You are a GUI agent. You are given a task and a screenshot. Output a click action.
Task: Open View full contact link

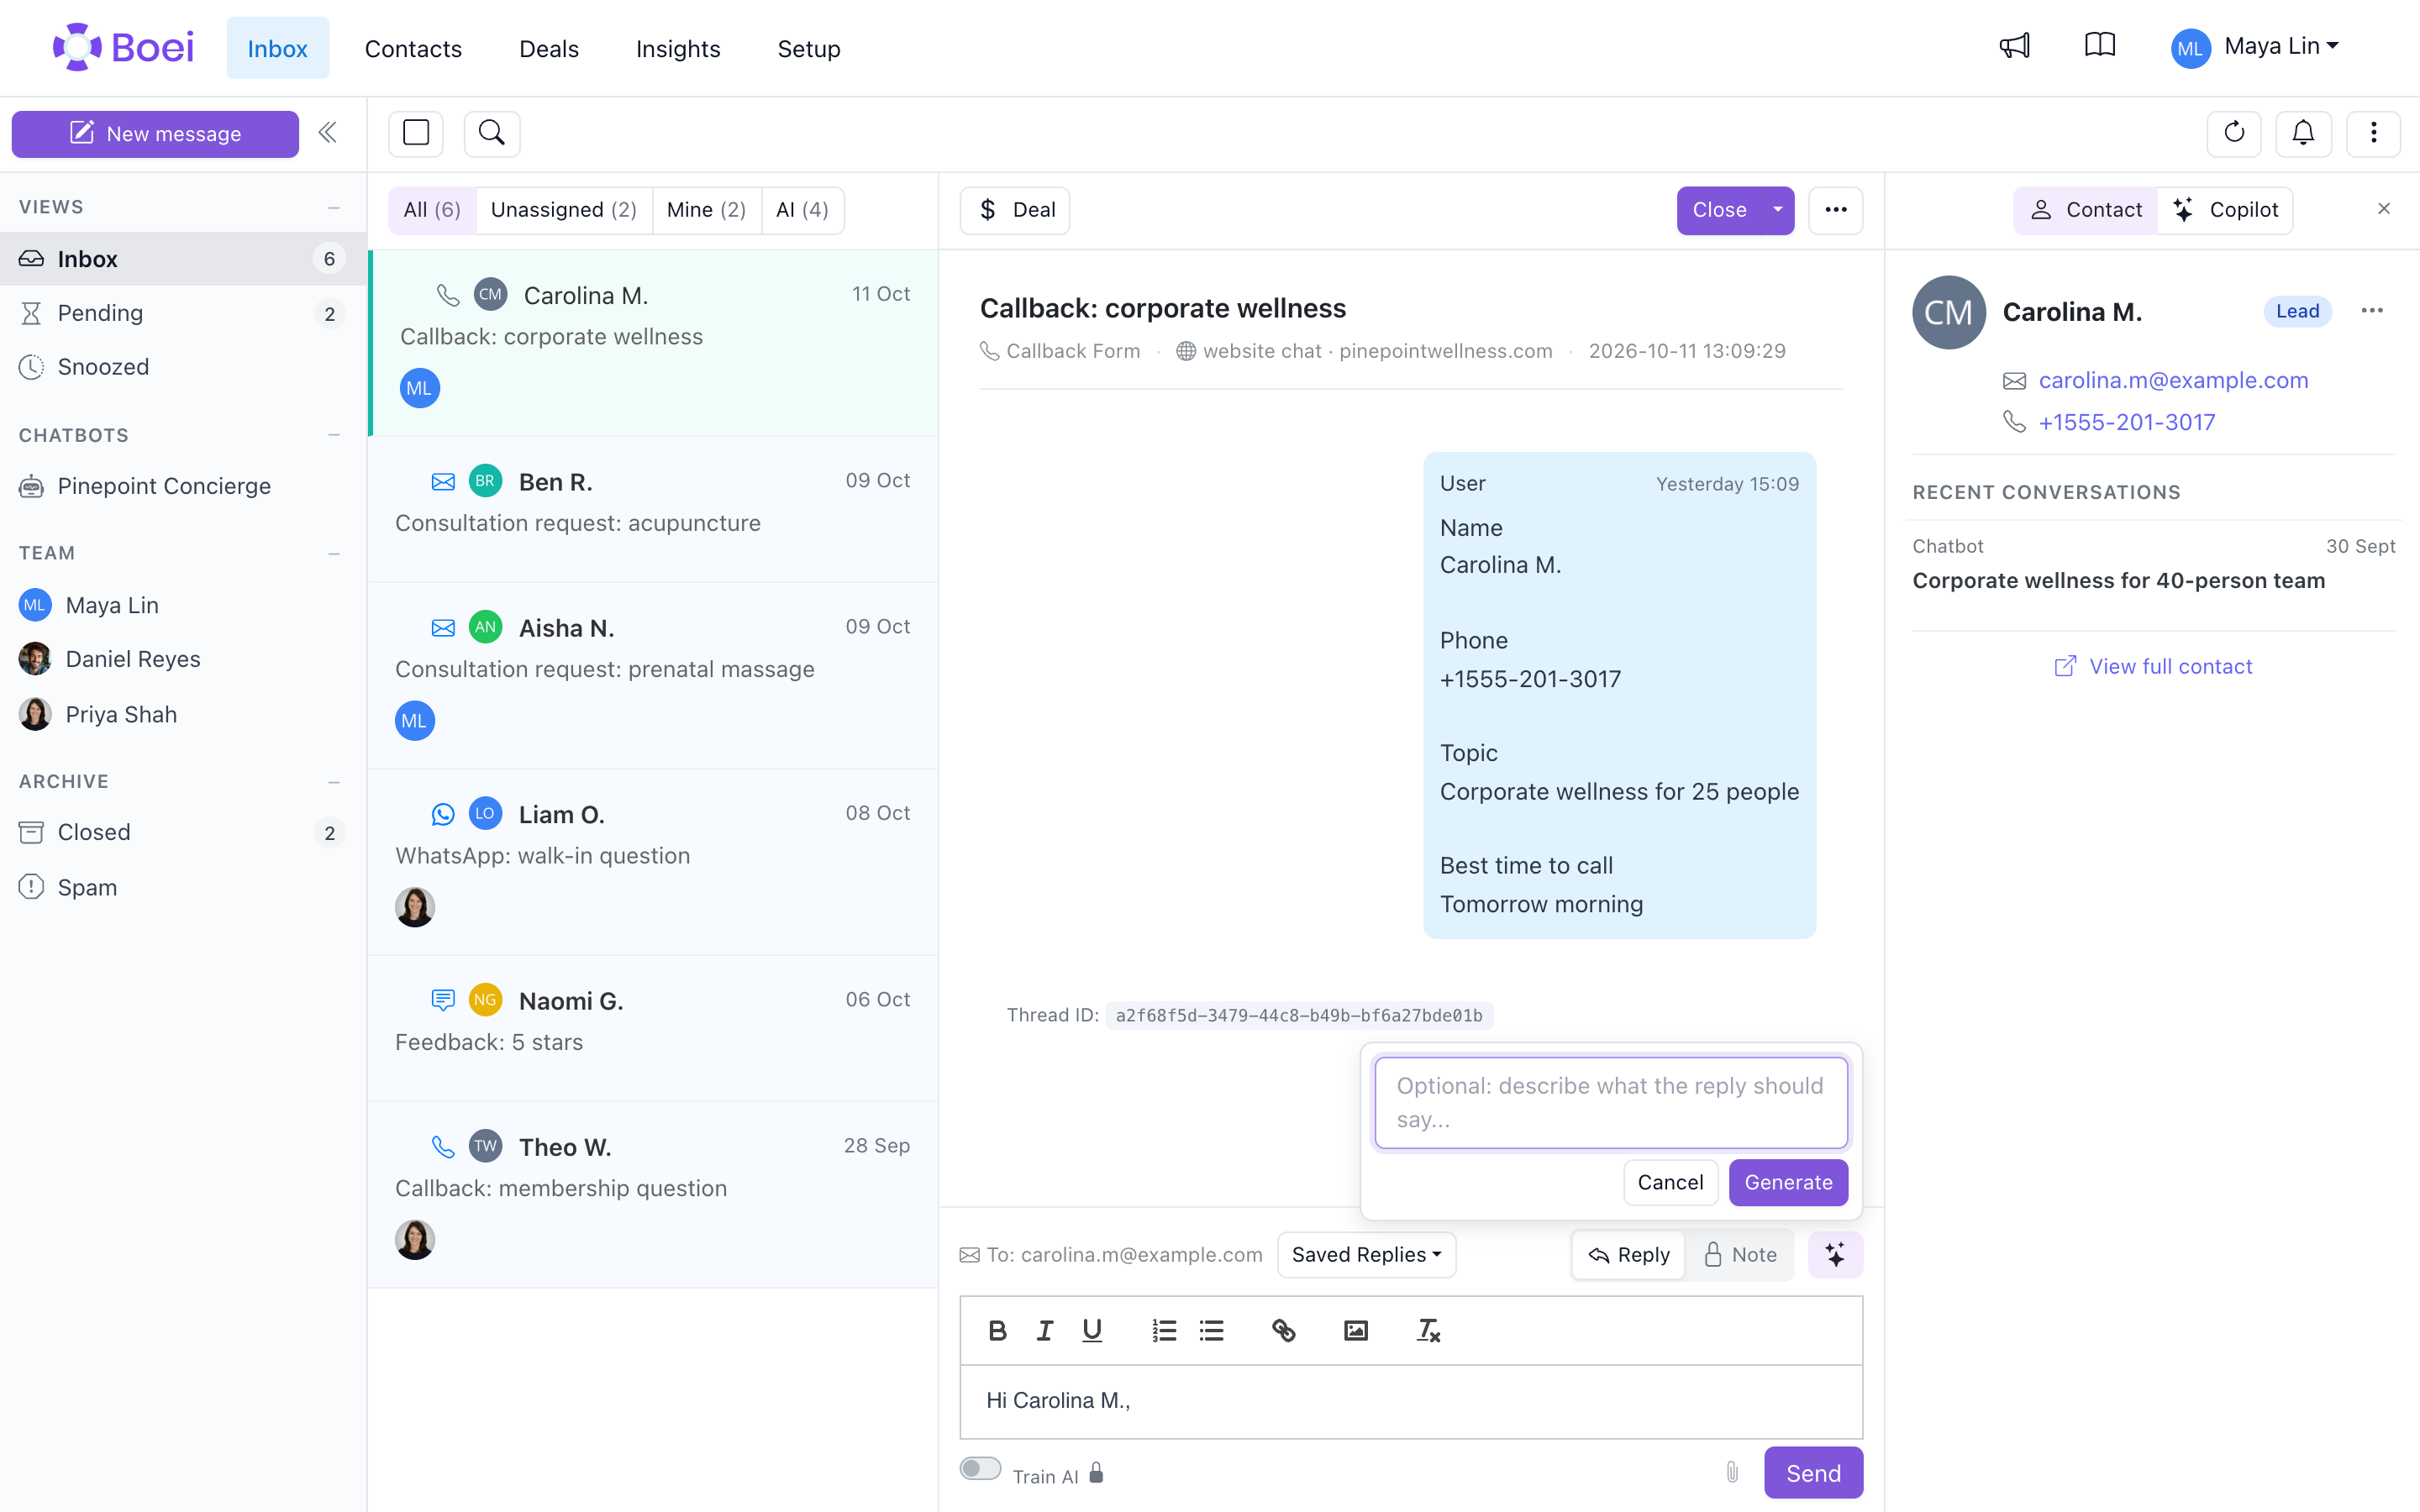click(x=2153, y=666)
